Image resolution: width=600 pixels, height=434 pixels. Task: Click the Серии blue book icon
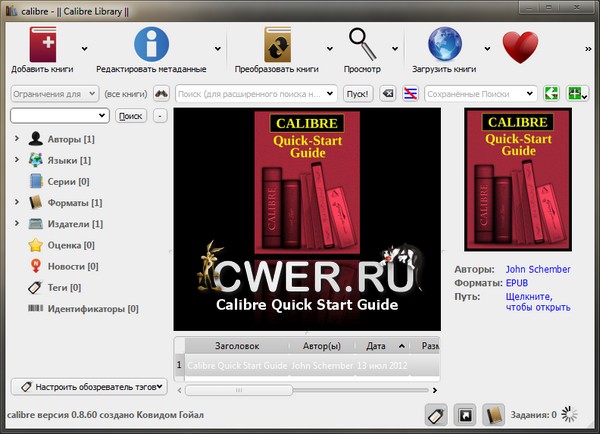click(36, 181)
